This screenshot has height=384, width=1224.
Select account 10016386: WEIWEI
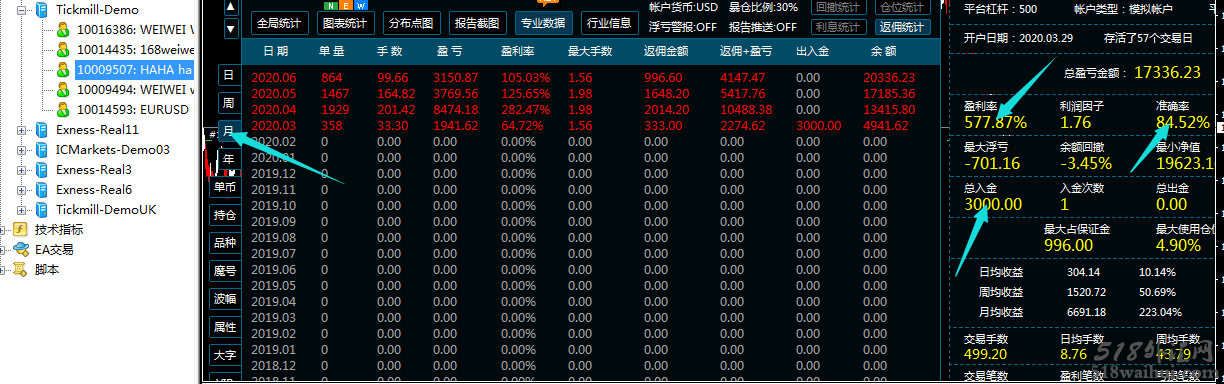135,30
